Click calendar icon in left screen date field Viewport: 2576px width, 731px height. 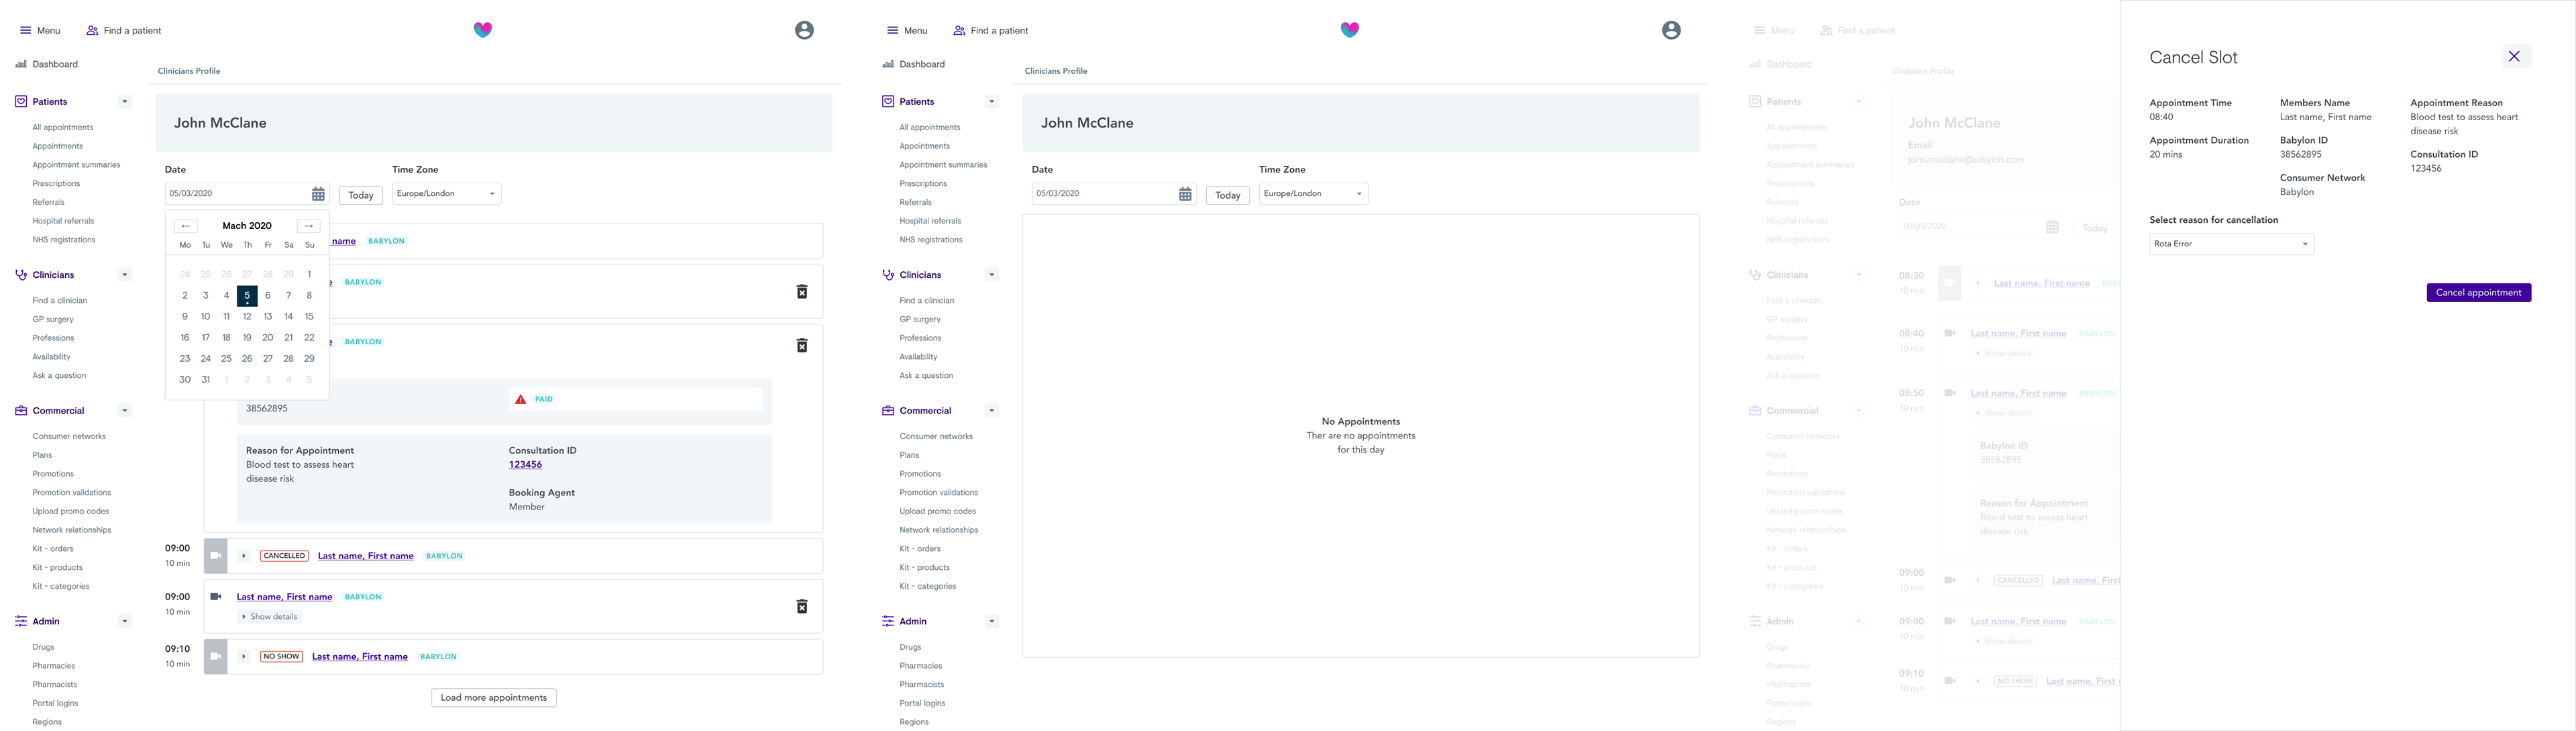(318, 194)
